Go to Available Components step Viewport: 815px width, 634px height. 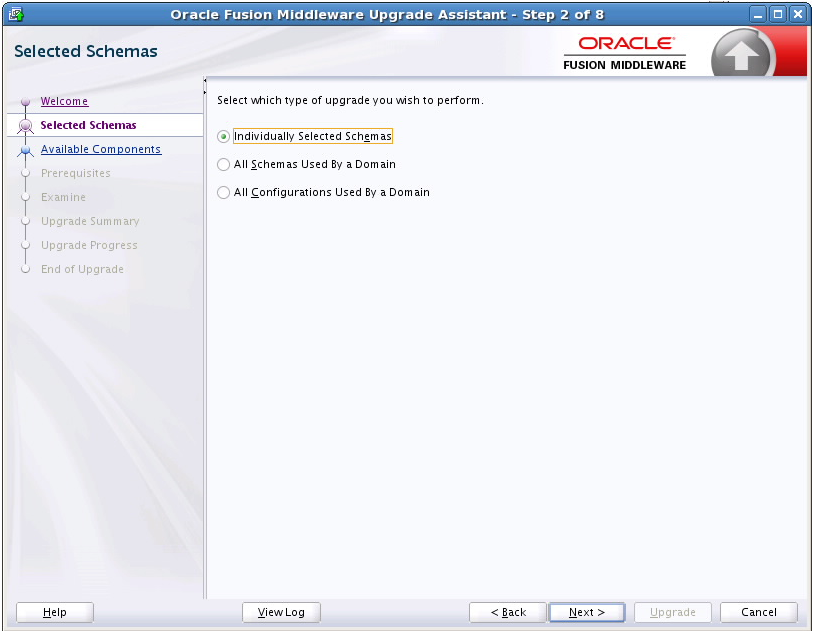coord(101,149)
